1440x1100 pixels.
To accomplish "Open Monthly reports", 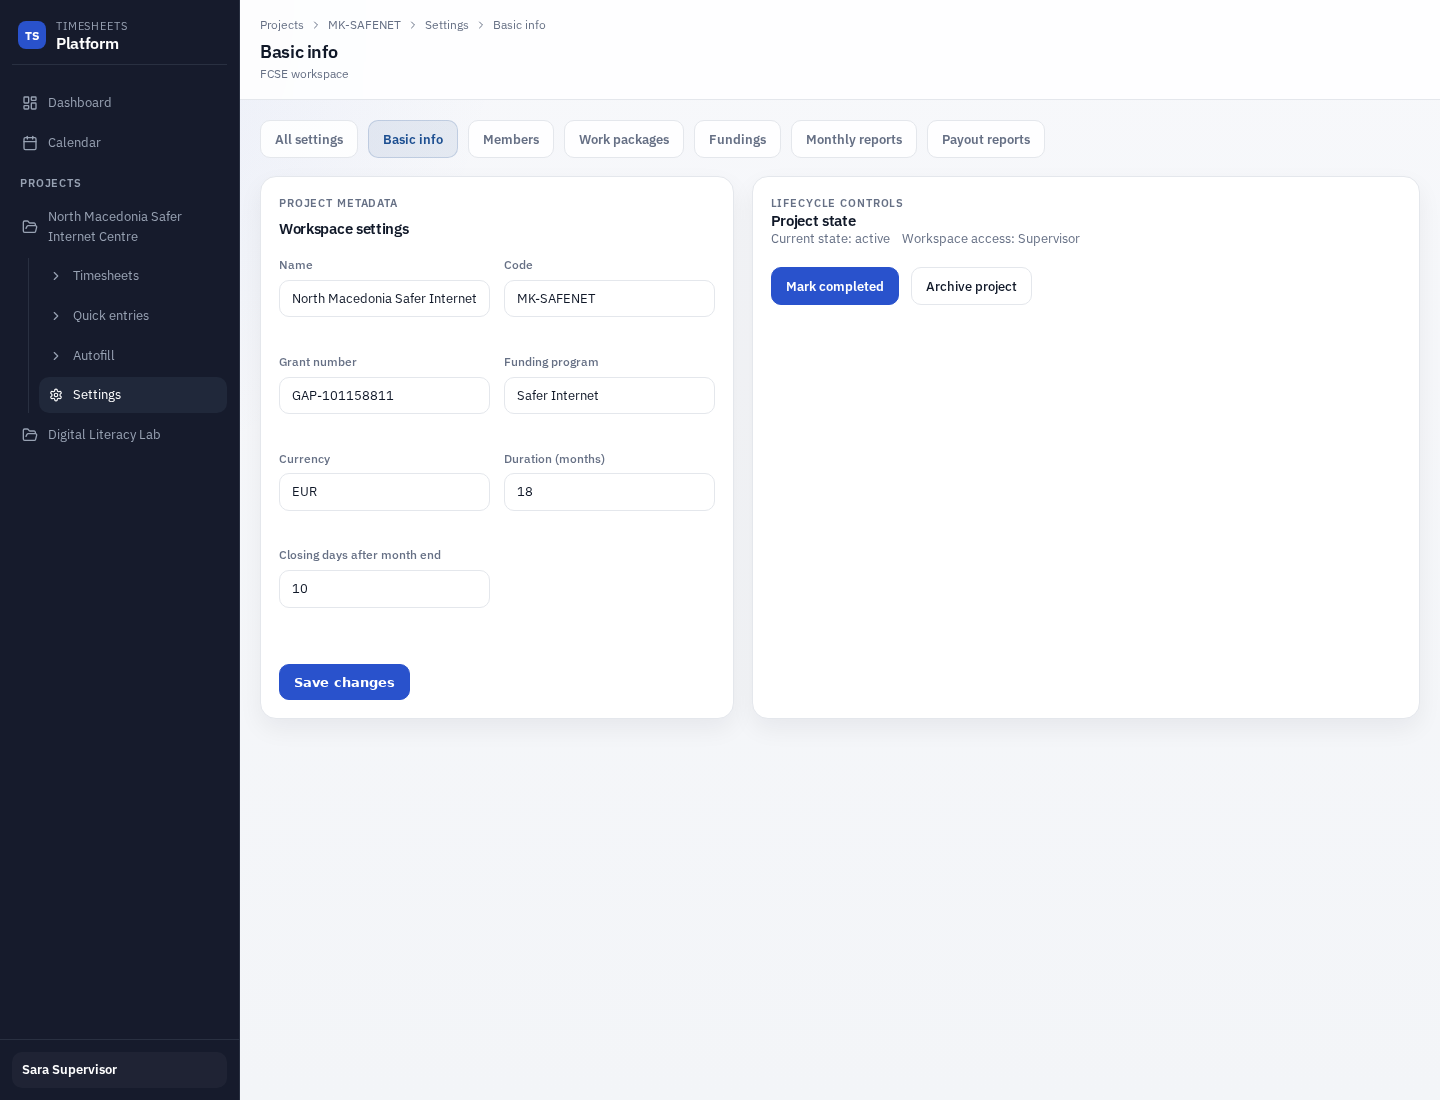I will pyautogui.click(x=854, y=139).
